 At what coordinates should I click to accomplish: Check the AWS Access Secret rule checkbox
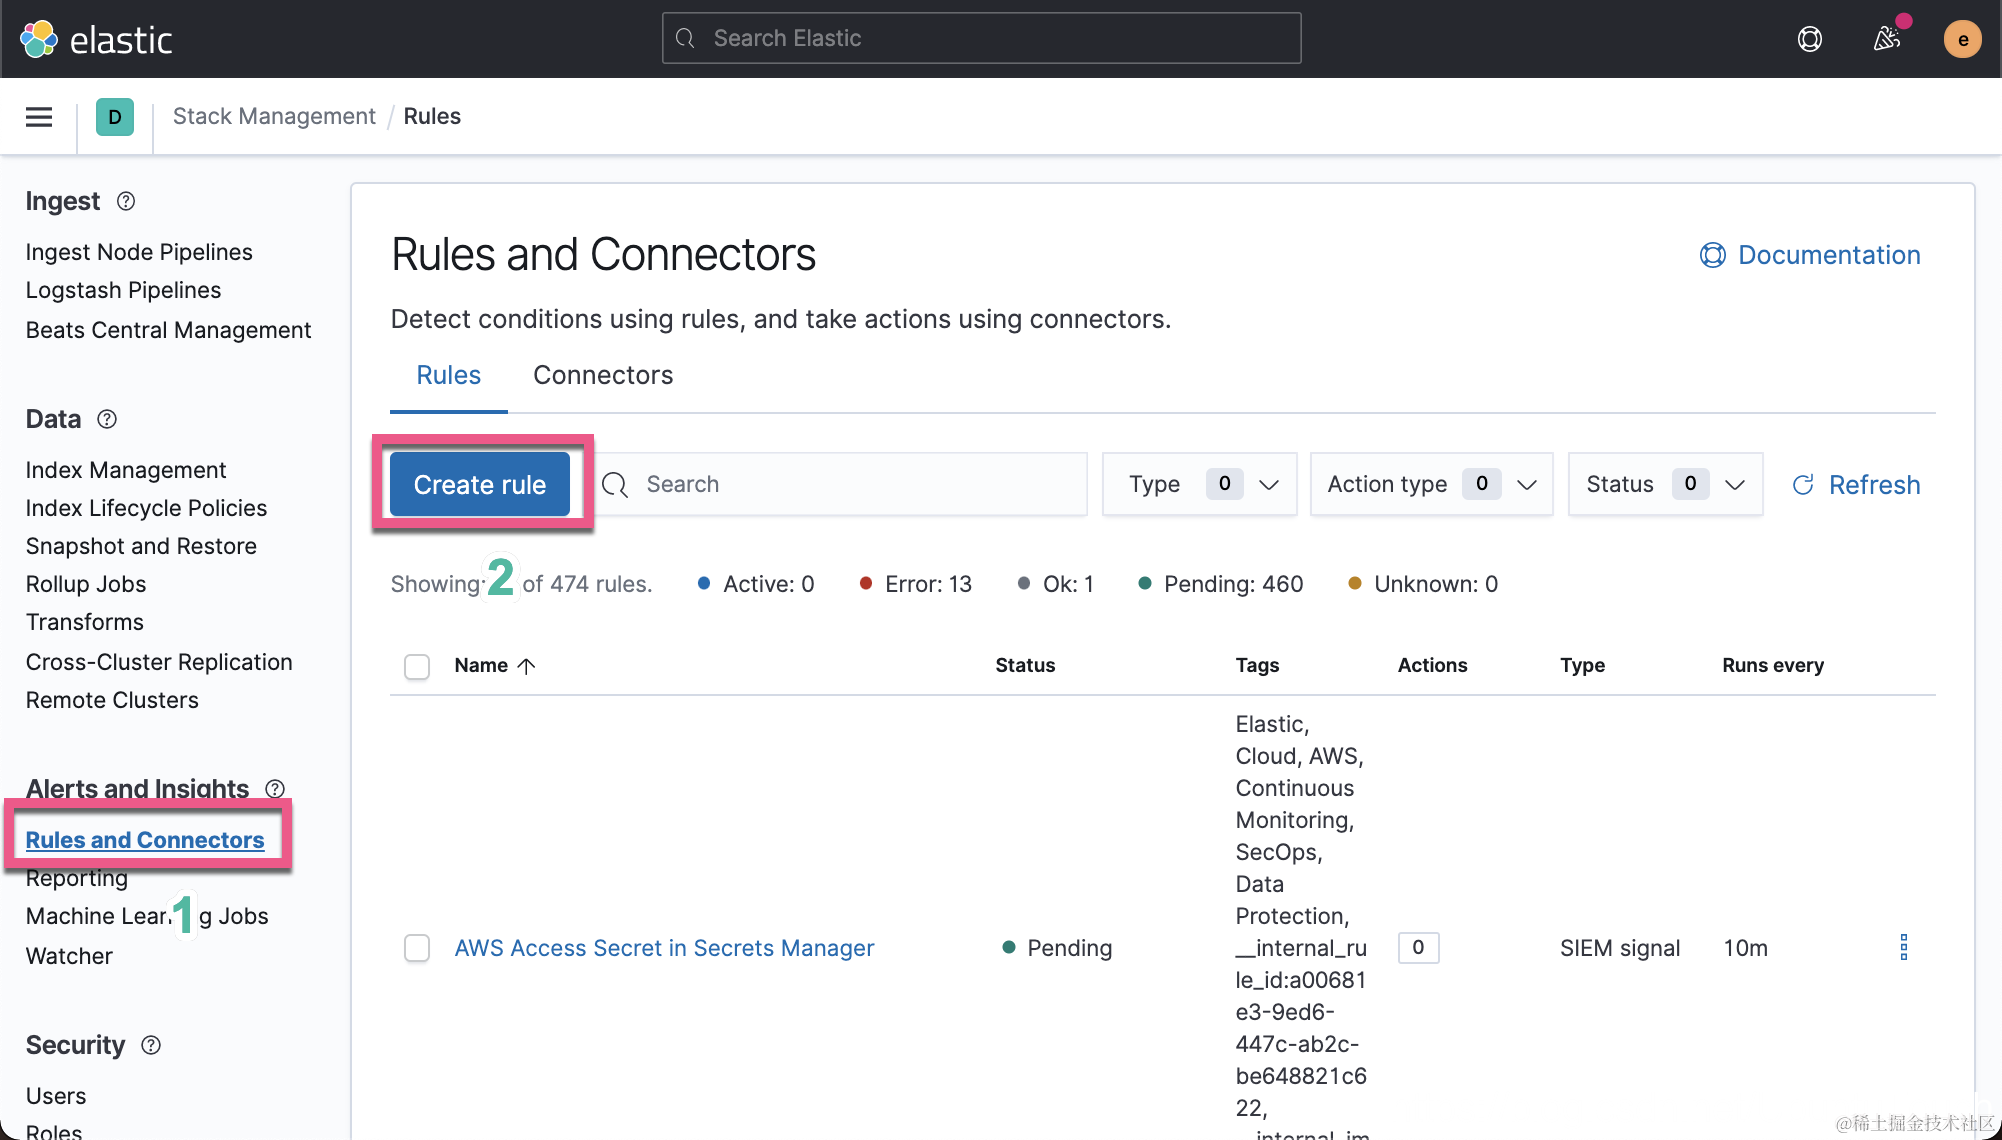point(417,947)
